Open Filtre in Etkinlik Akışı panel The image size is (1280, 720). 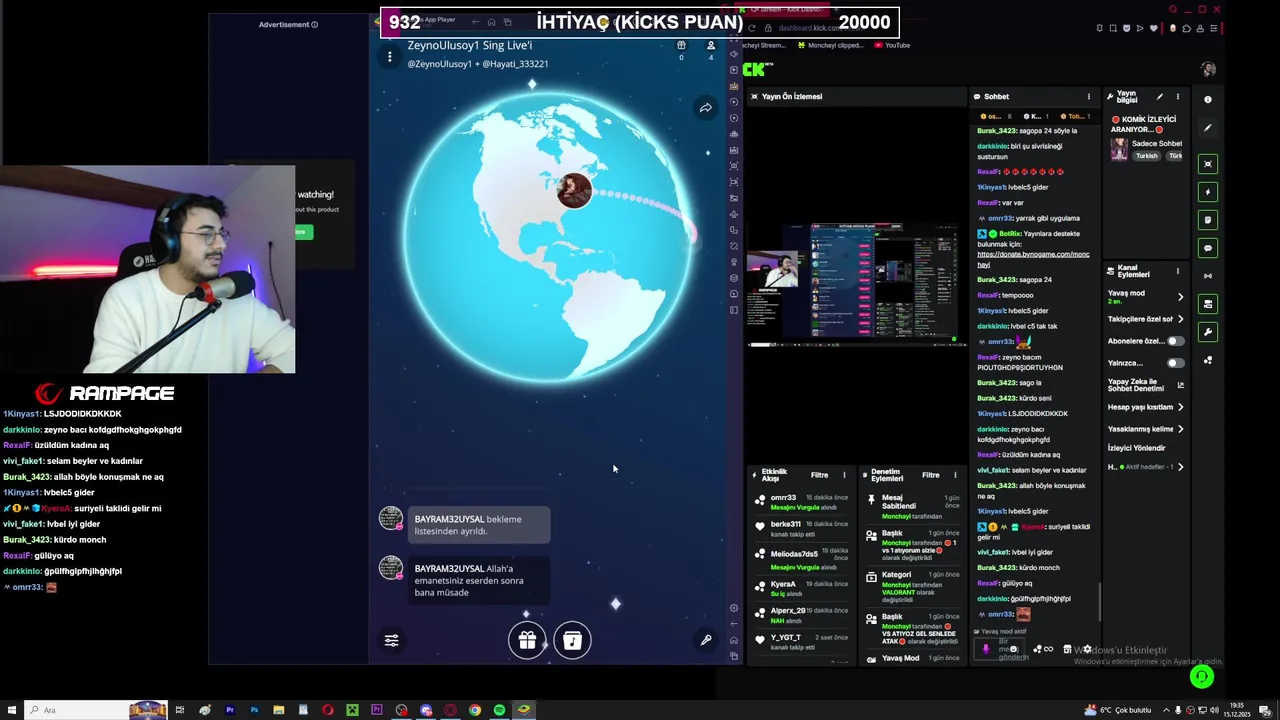coord(819,475)
